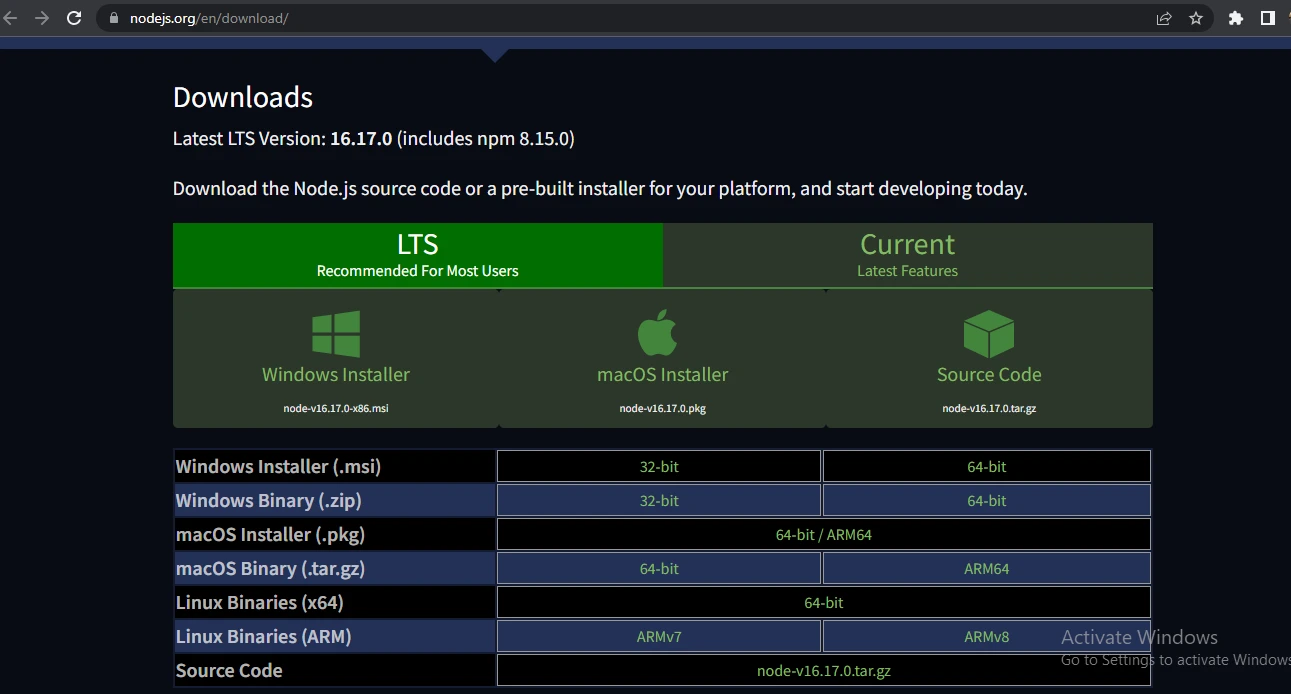
Task: Download the macOS Installer link
Action: click(662, 374)
